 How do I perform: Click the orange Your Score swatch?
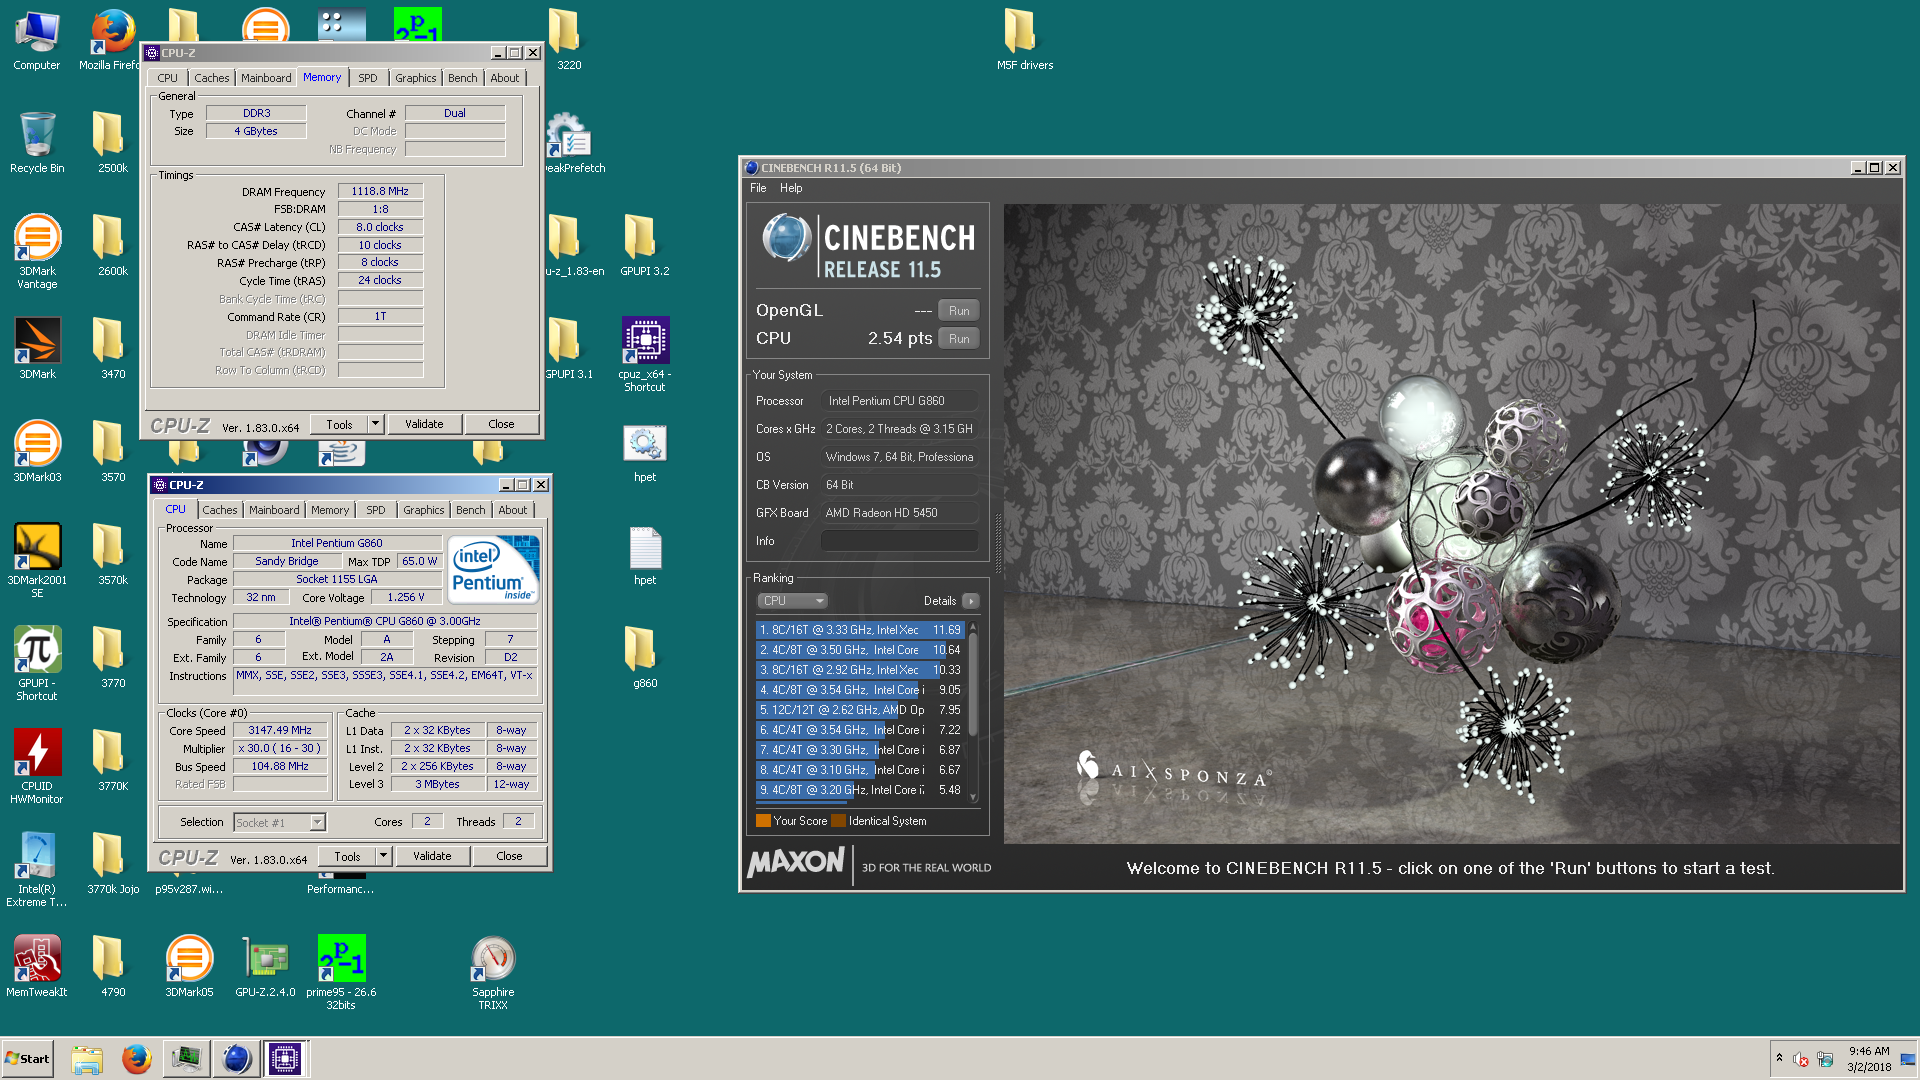763,821
